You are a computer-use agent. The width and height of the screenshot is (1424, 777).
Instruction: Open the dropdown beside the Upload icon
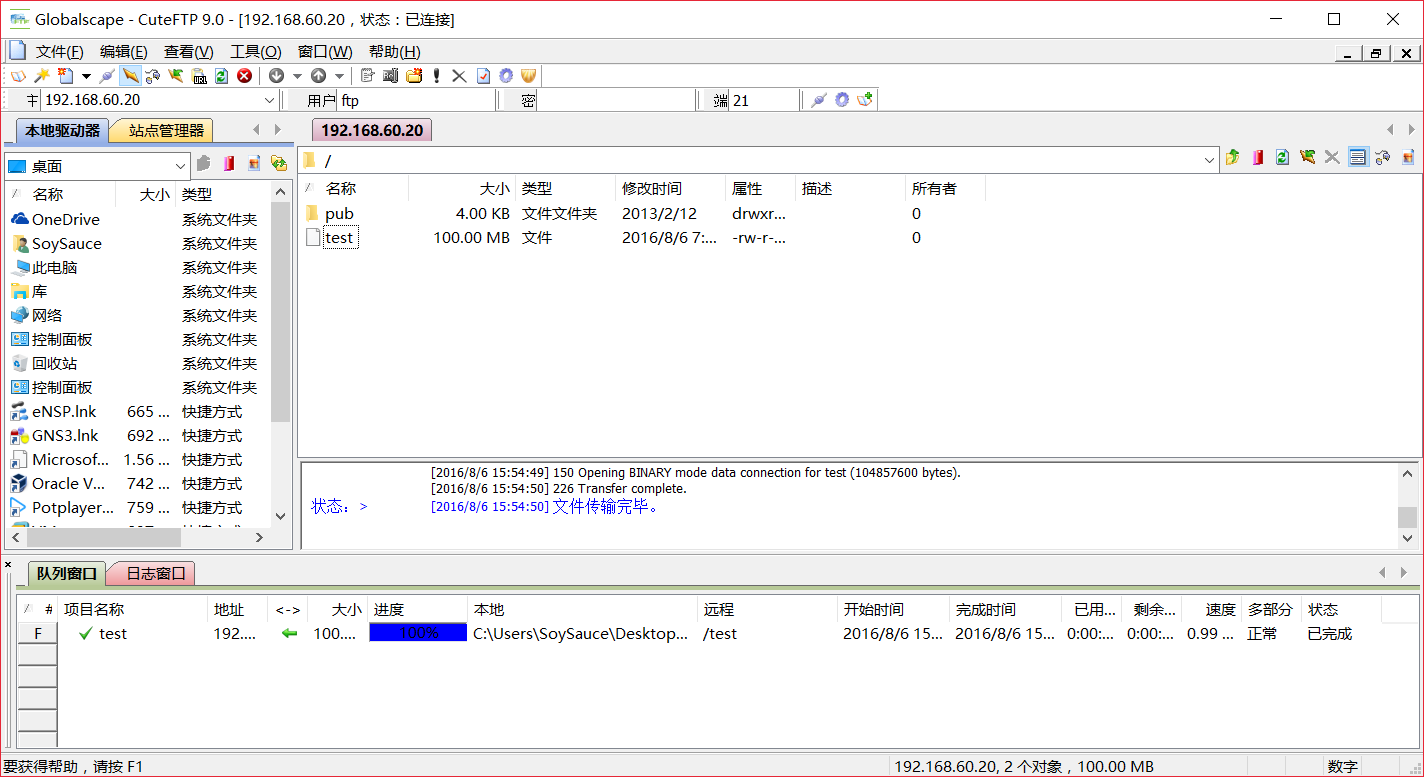[339, 76]
